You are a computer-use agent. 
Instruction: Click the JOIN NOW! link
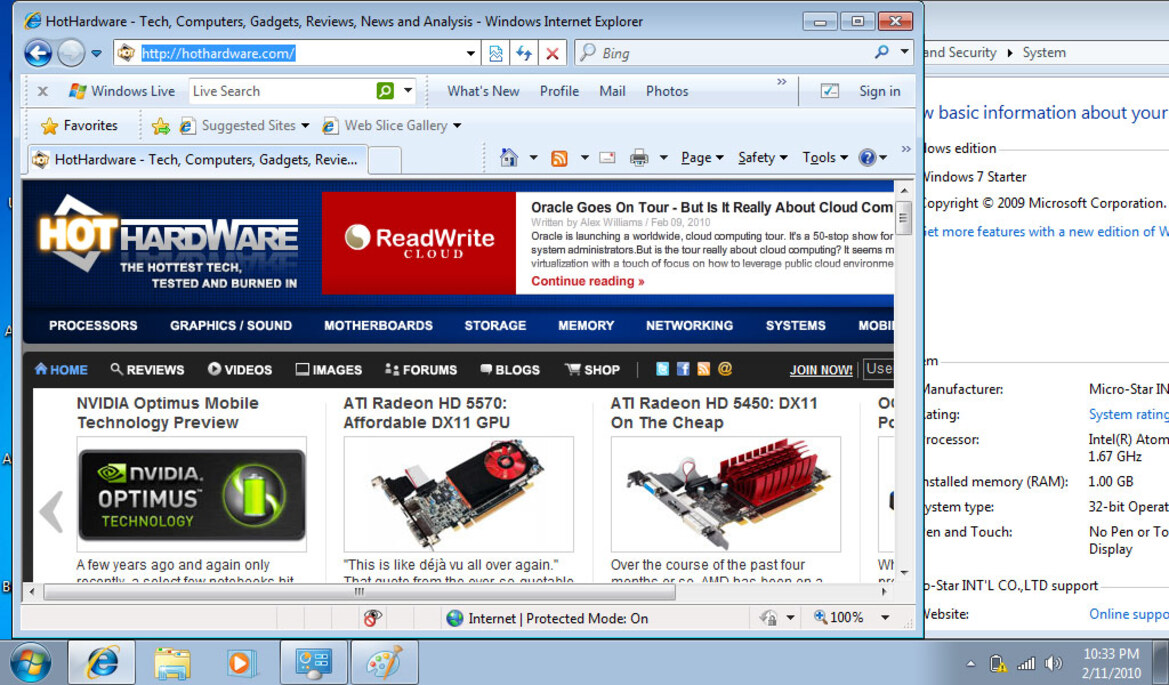click(x=821, y=370)
